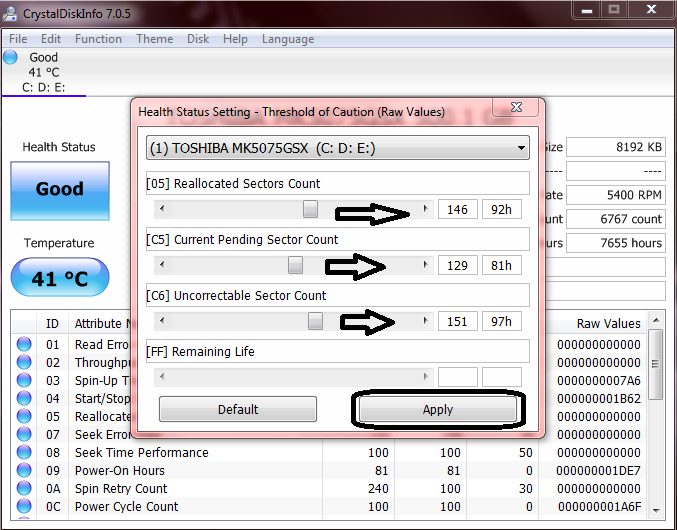Click the Current Pending value field 129
Image resolution: width=677 pixels, height=530 pixels.
[458, 265]
